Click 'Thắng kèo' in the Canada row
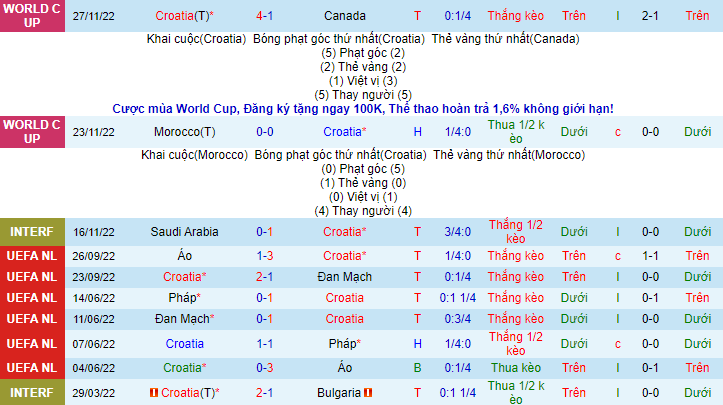Viewport: 723px width, 405px height. click(516, 16)
